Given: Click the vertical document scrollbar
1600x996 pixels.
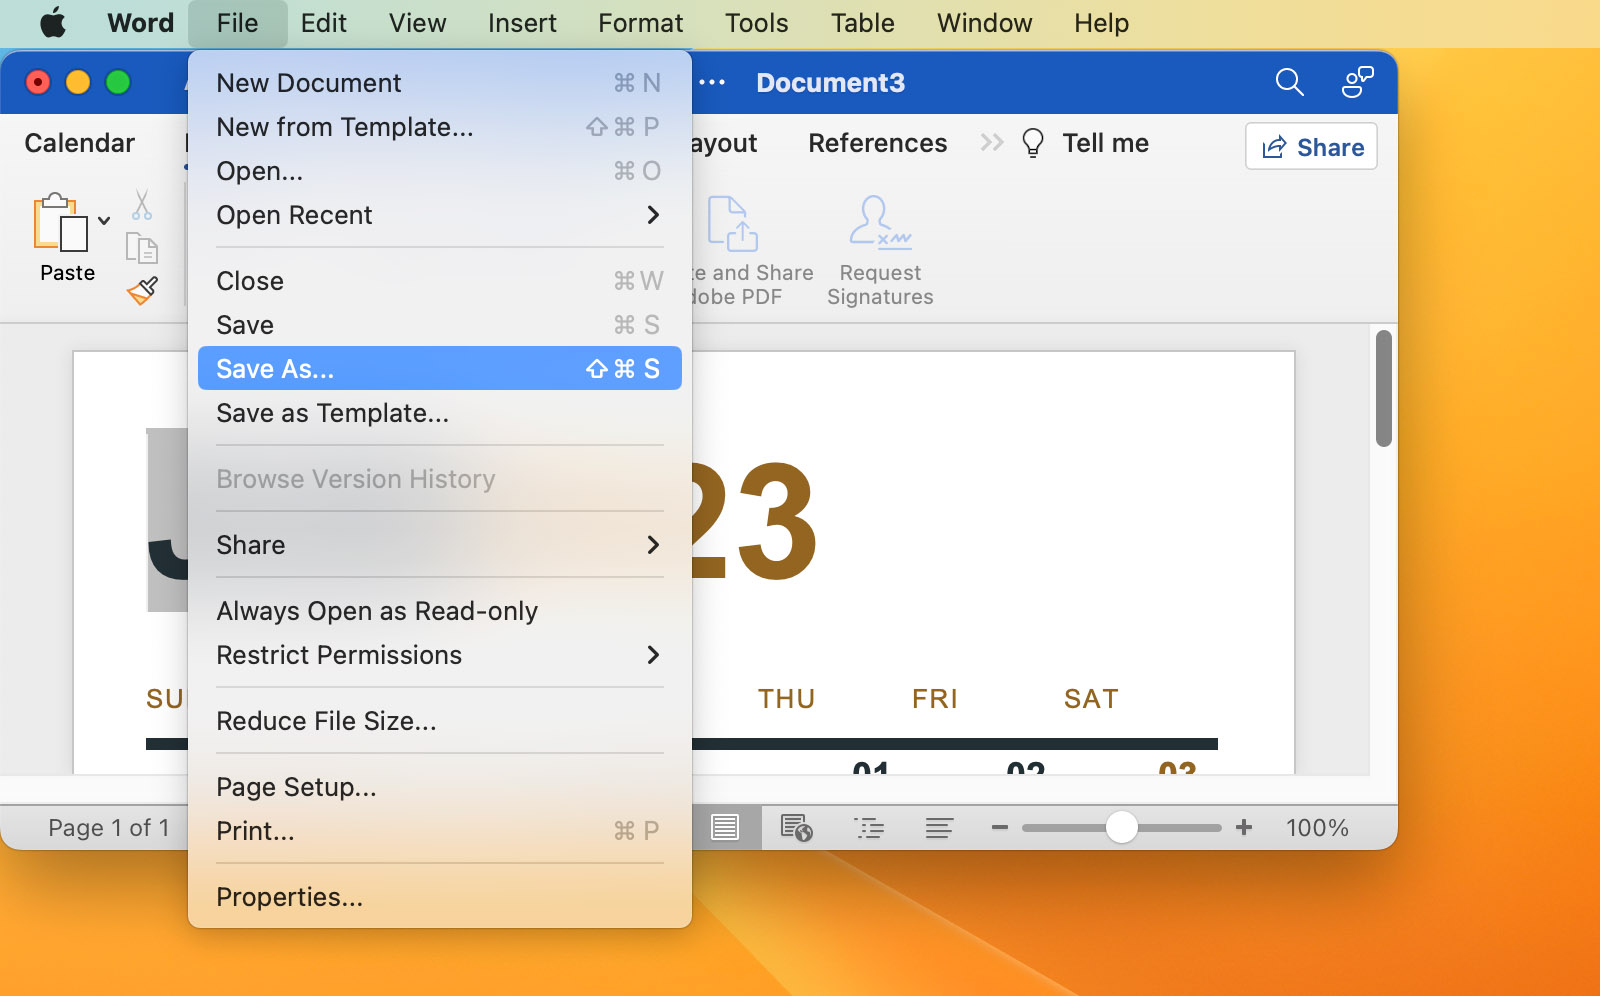Looking at the screenshot, I should pos(1384,388).
